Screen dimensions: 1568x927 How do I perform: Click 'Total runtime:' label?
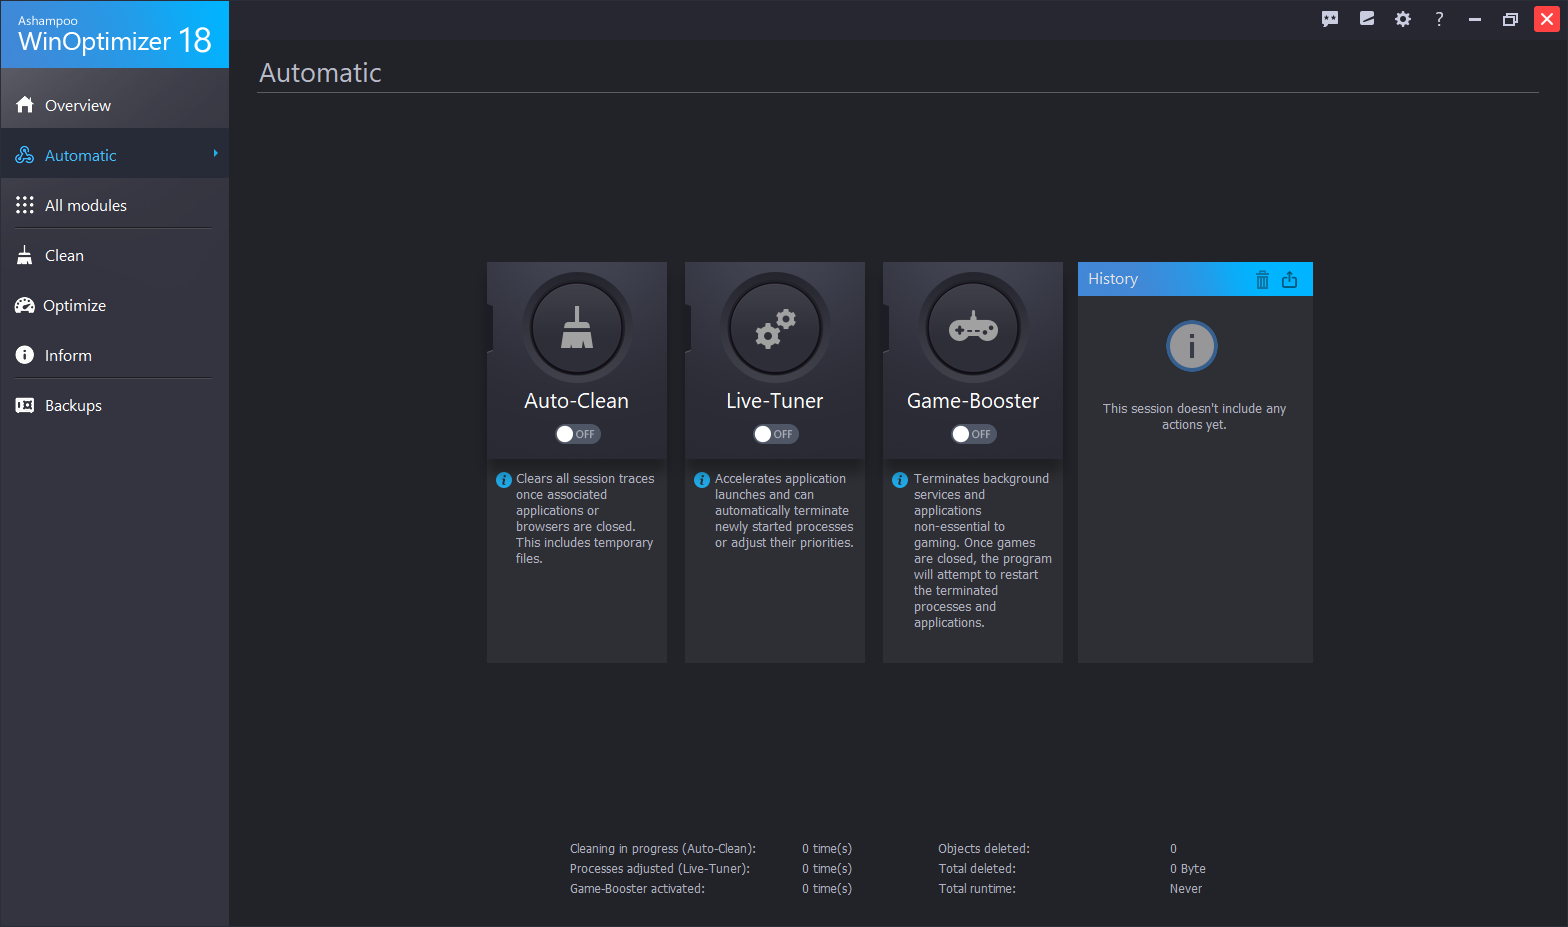click(977, 889)
